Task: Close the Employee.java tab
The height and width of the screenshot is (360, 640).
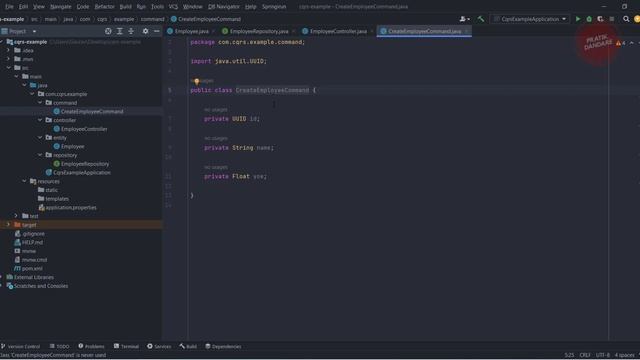Action: (x=213, y=31)
